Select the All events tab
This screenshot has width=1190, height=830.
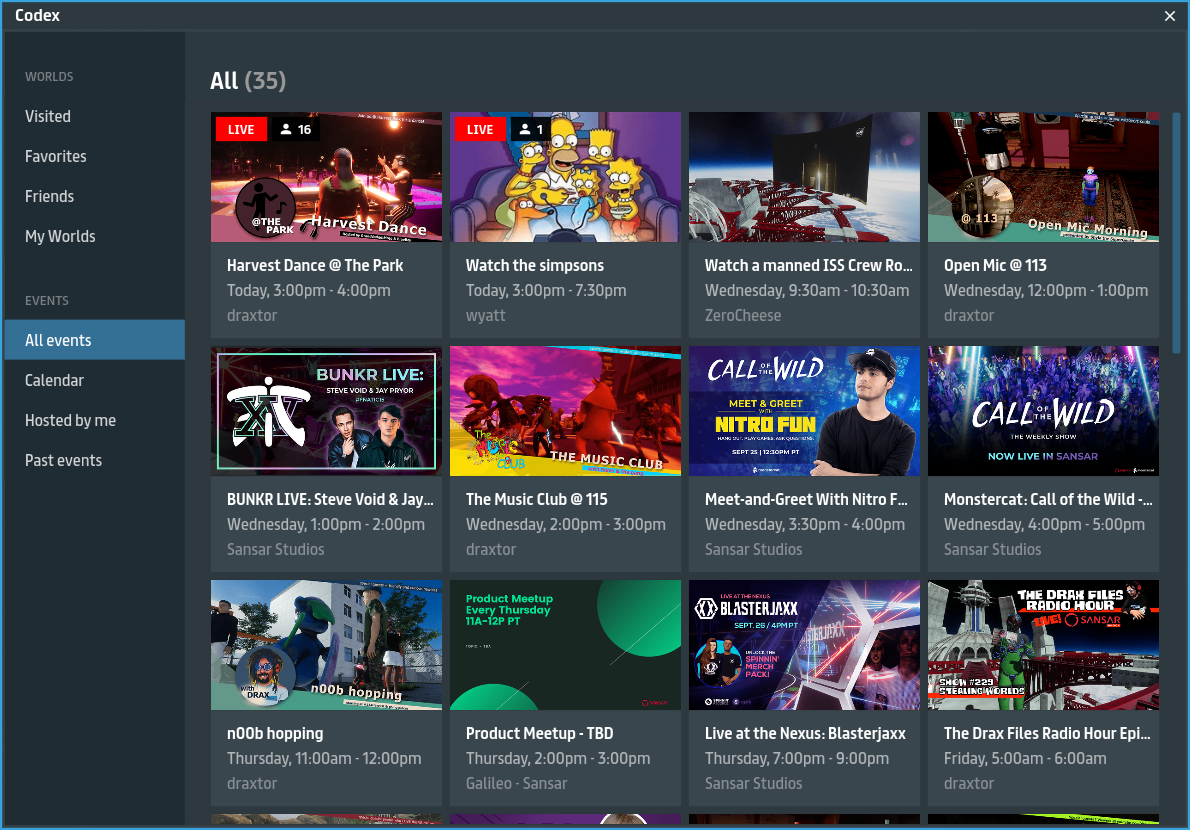[58, 340]
